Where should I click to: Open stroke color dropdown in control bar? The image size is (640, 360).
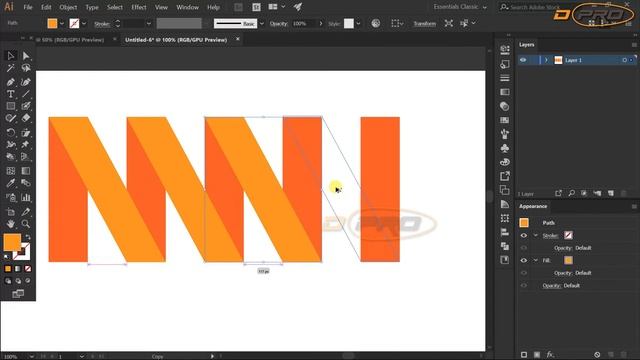84,24
